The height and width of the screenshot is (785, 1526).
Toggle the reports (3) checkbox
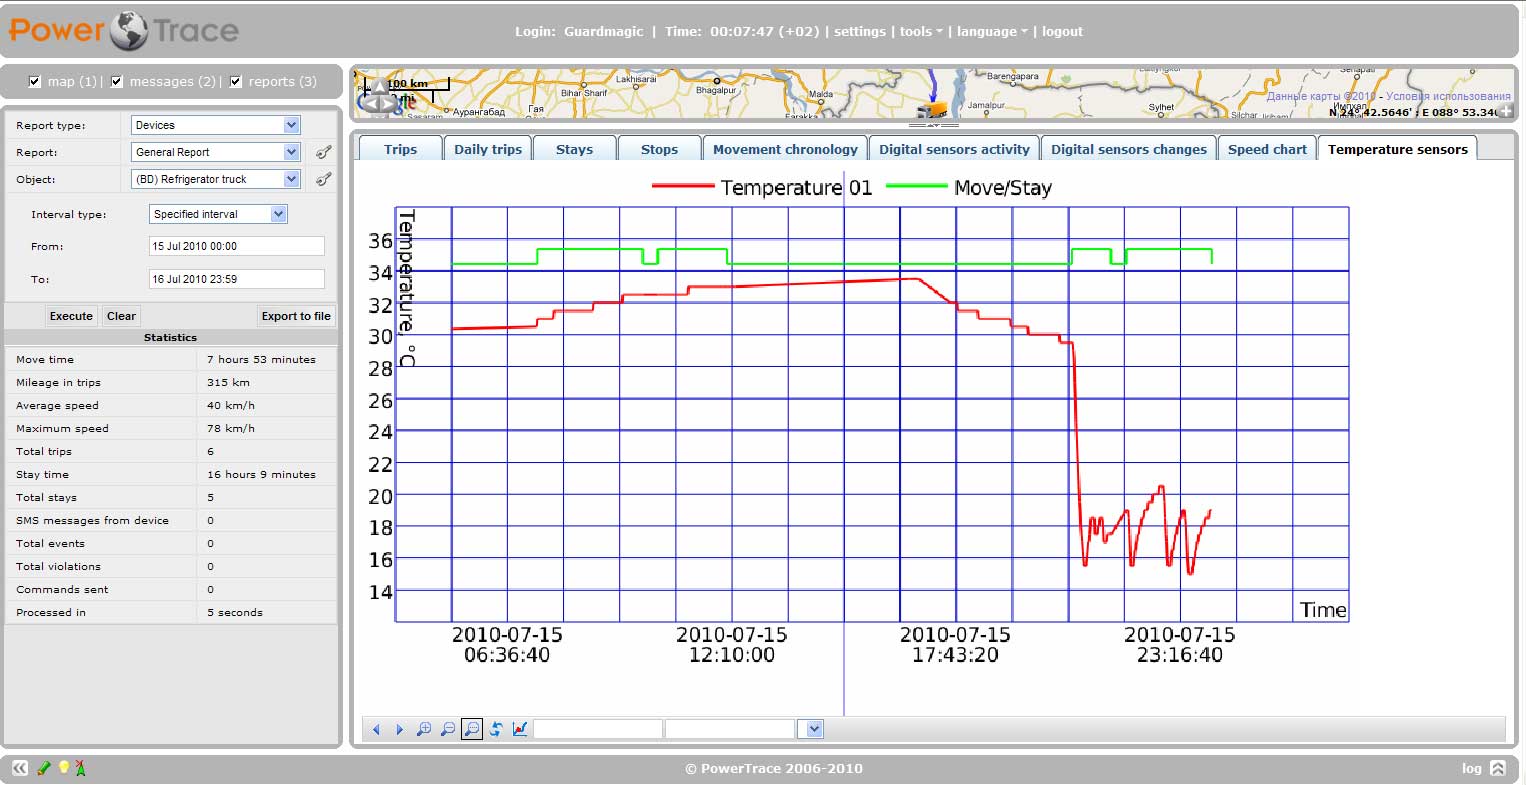point(236,82)
